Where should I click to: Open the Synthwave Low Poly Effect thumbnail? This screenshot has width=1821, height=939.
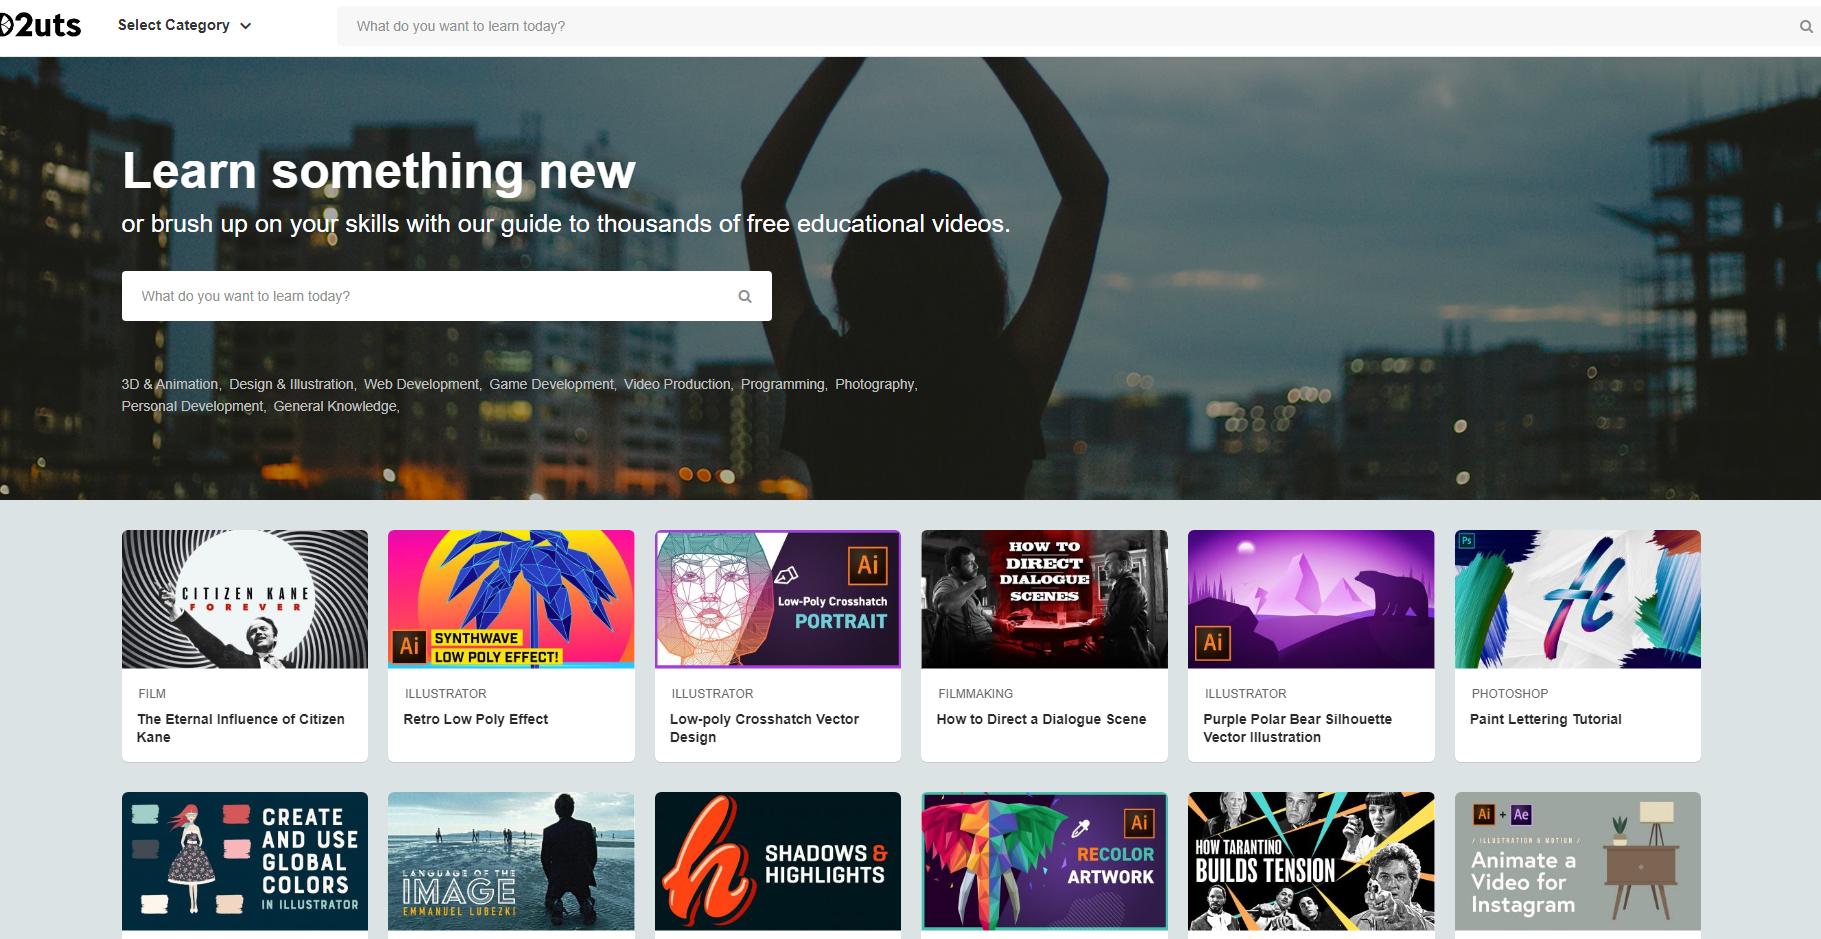tap(511, 599)
